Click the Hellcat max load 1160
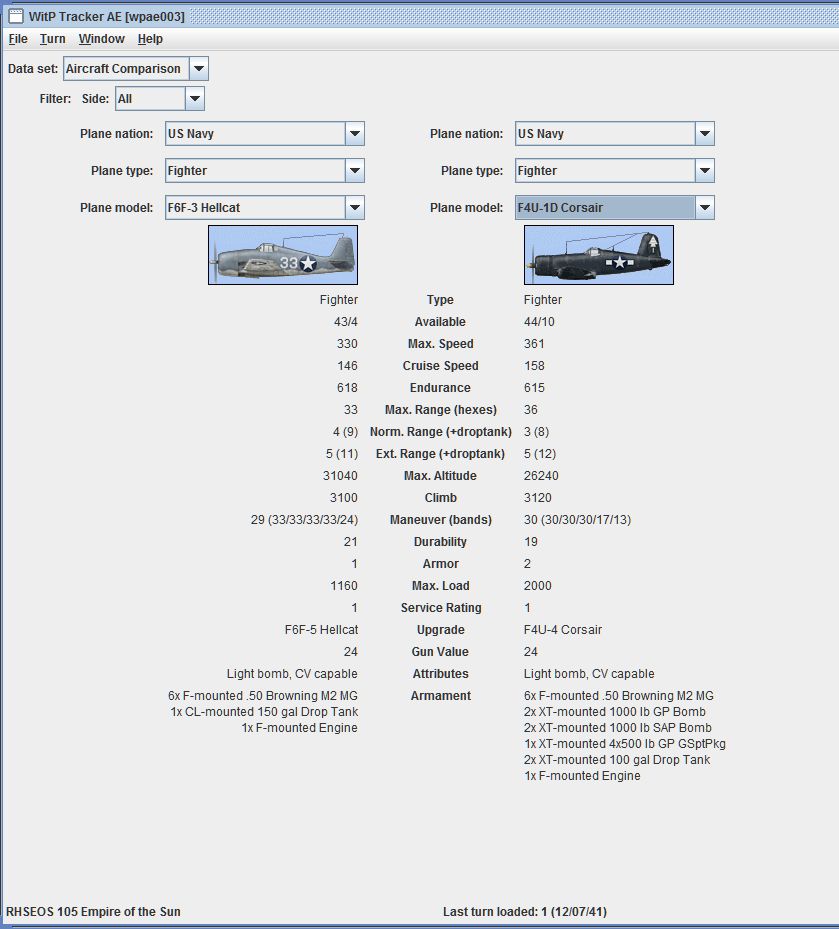Viewport: 839px width, 929px height. (344, 586)
